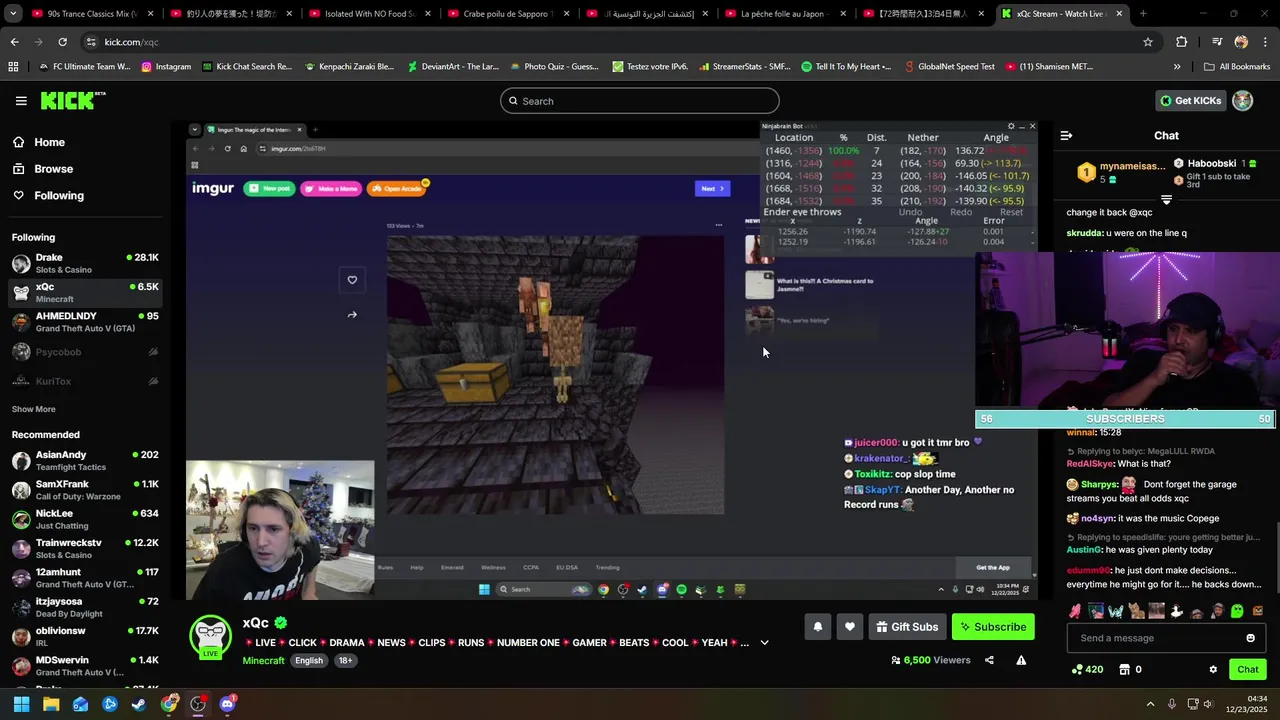Click the Minecraft category link below title
1280x720 pixels.
click(263, 660)
